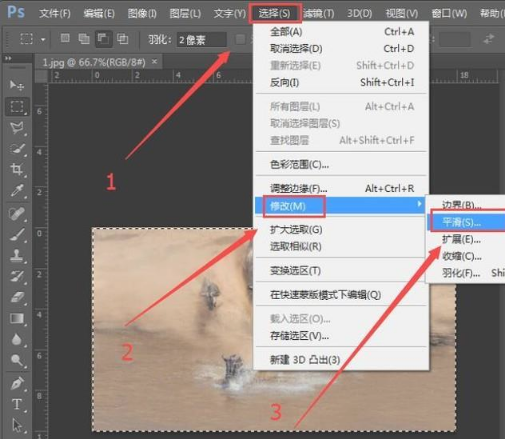
Task: Select the Gradient tool
Action: coord(17,318)
